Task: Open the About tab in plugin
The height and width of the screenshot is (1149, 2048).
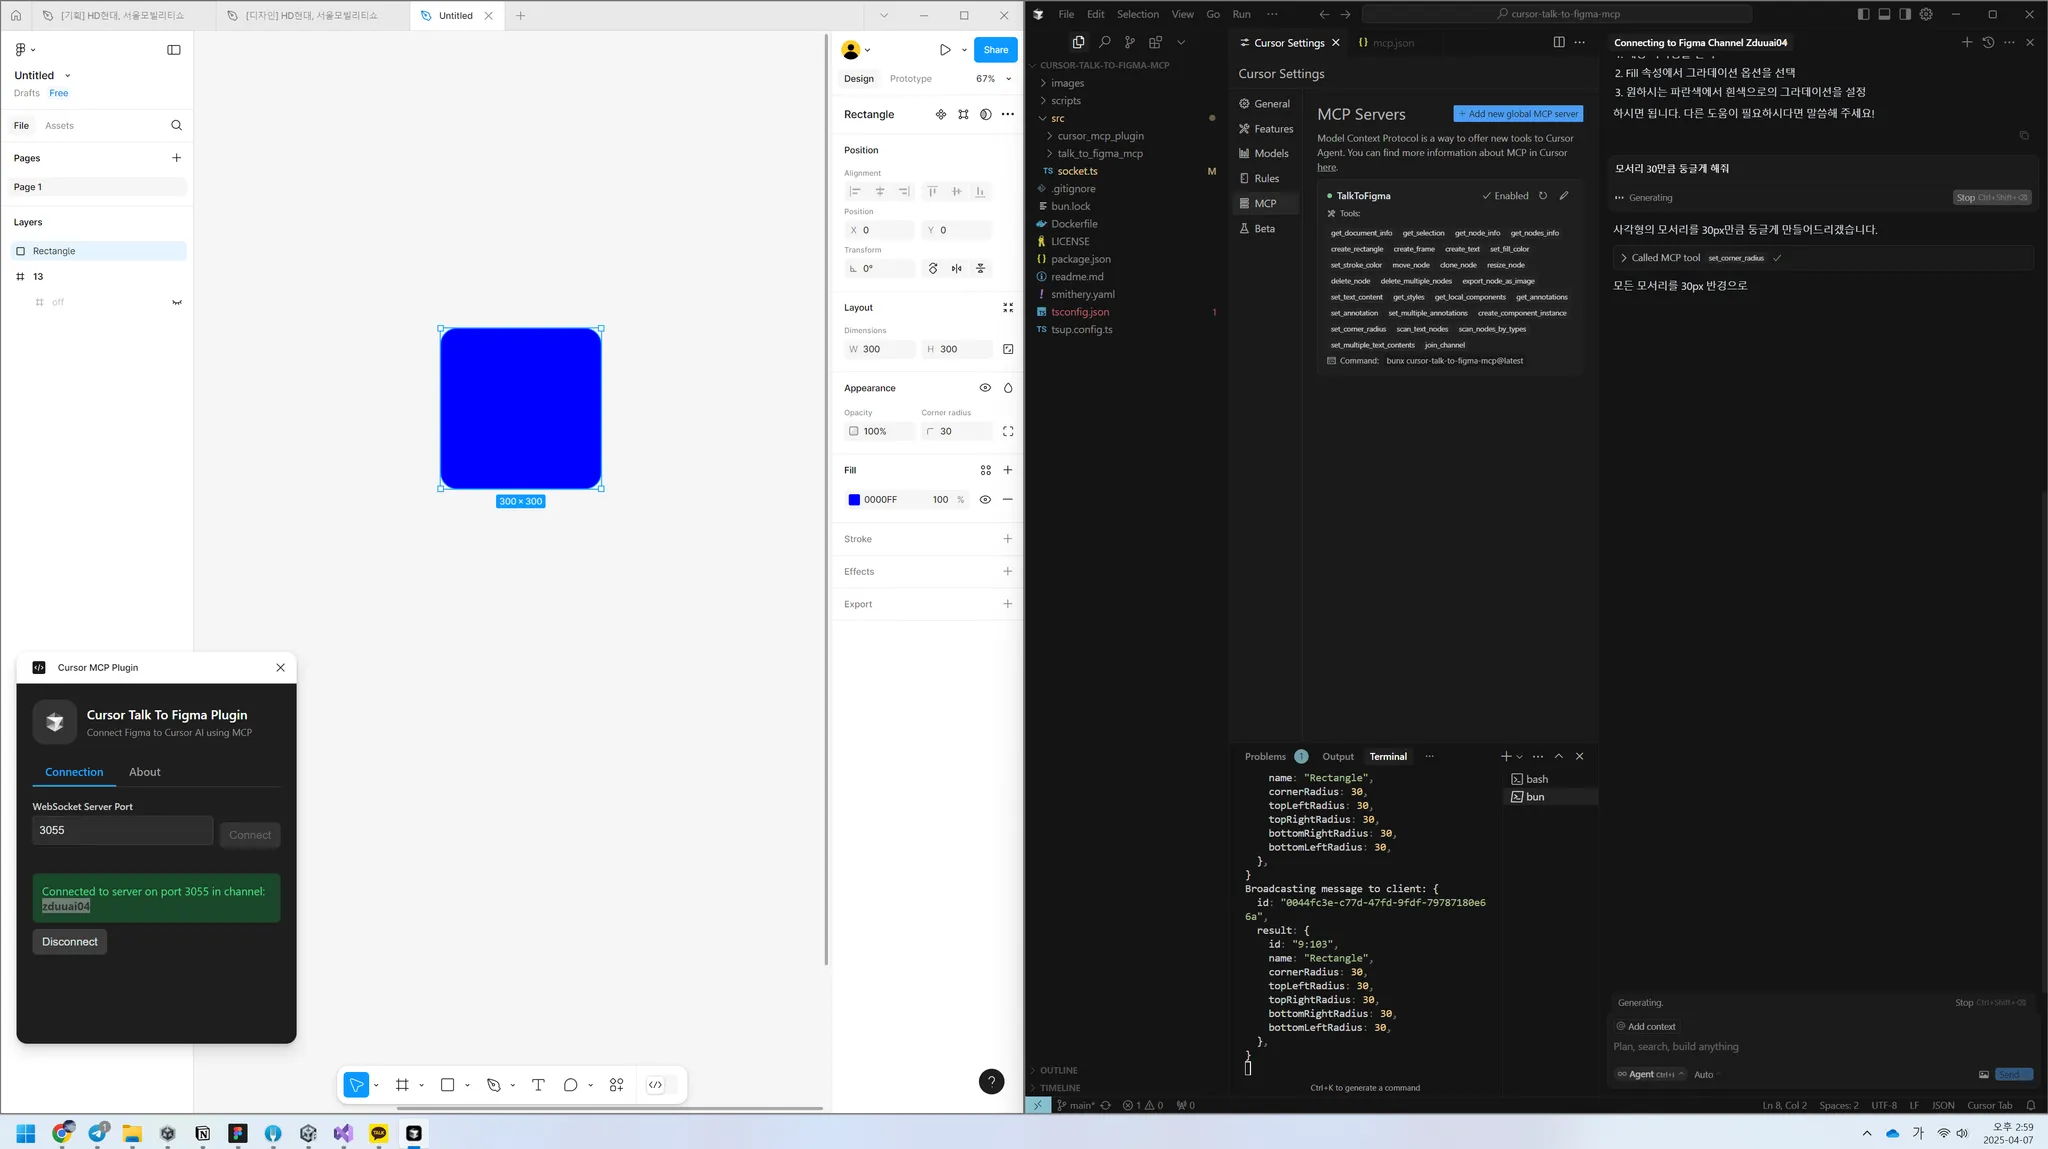Action: click(x=144, y=772)
